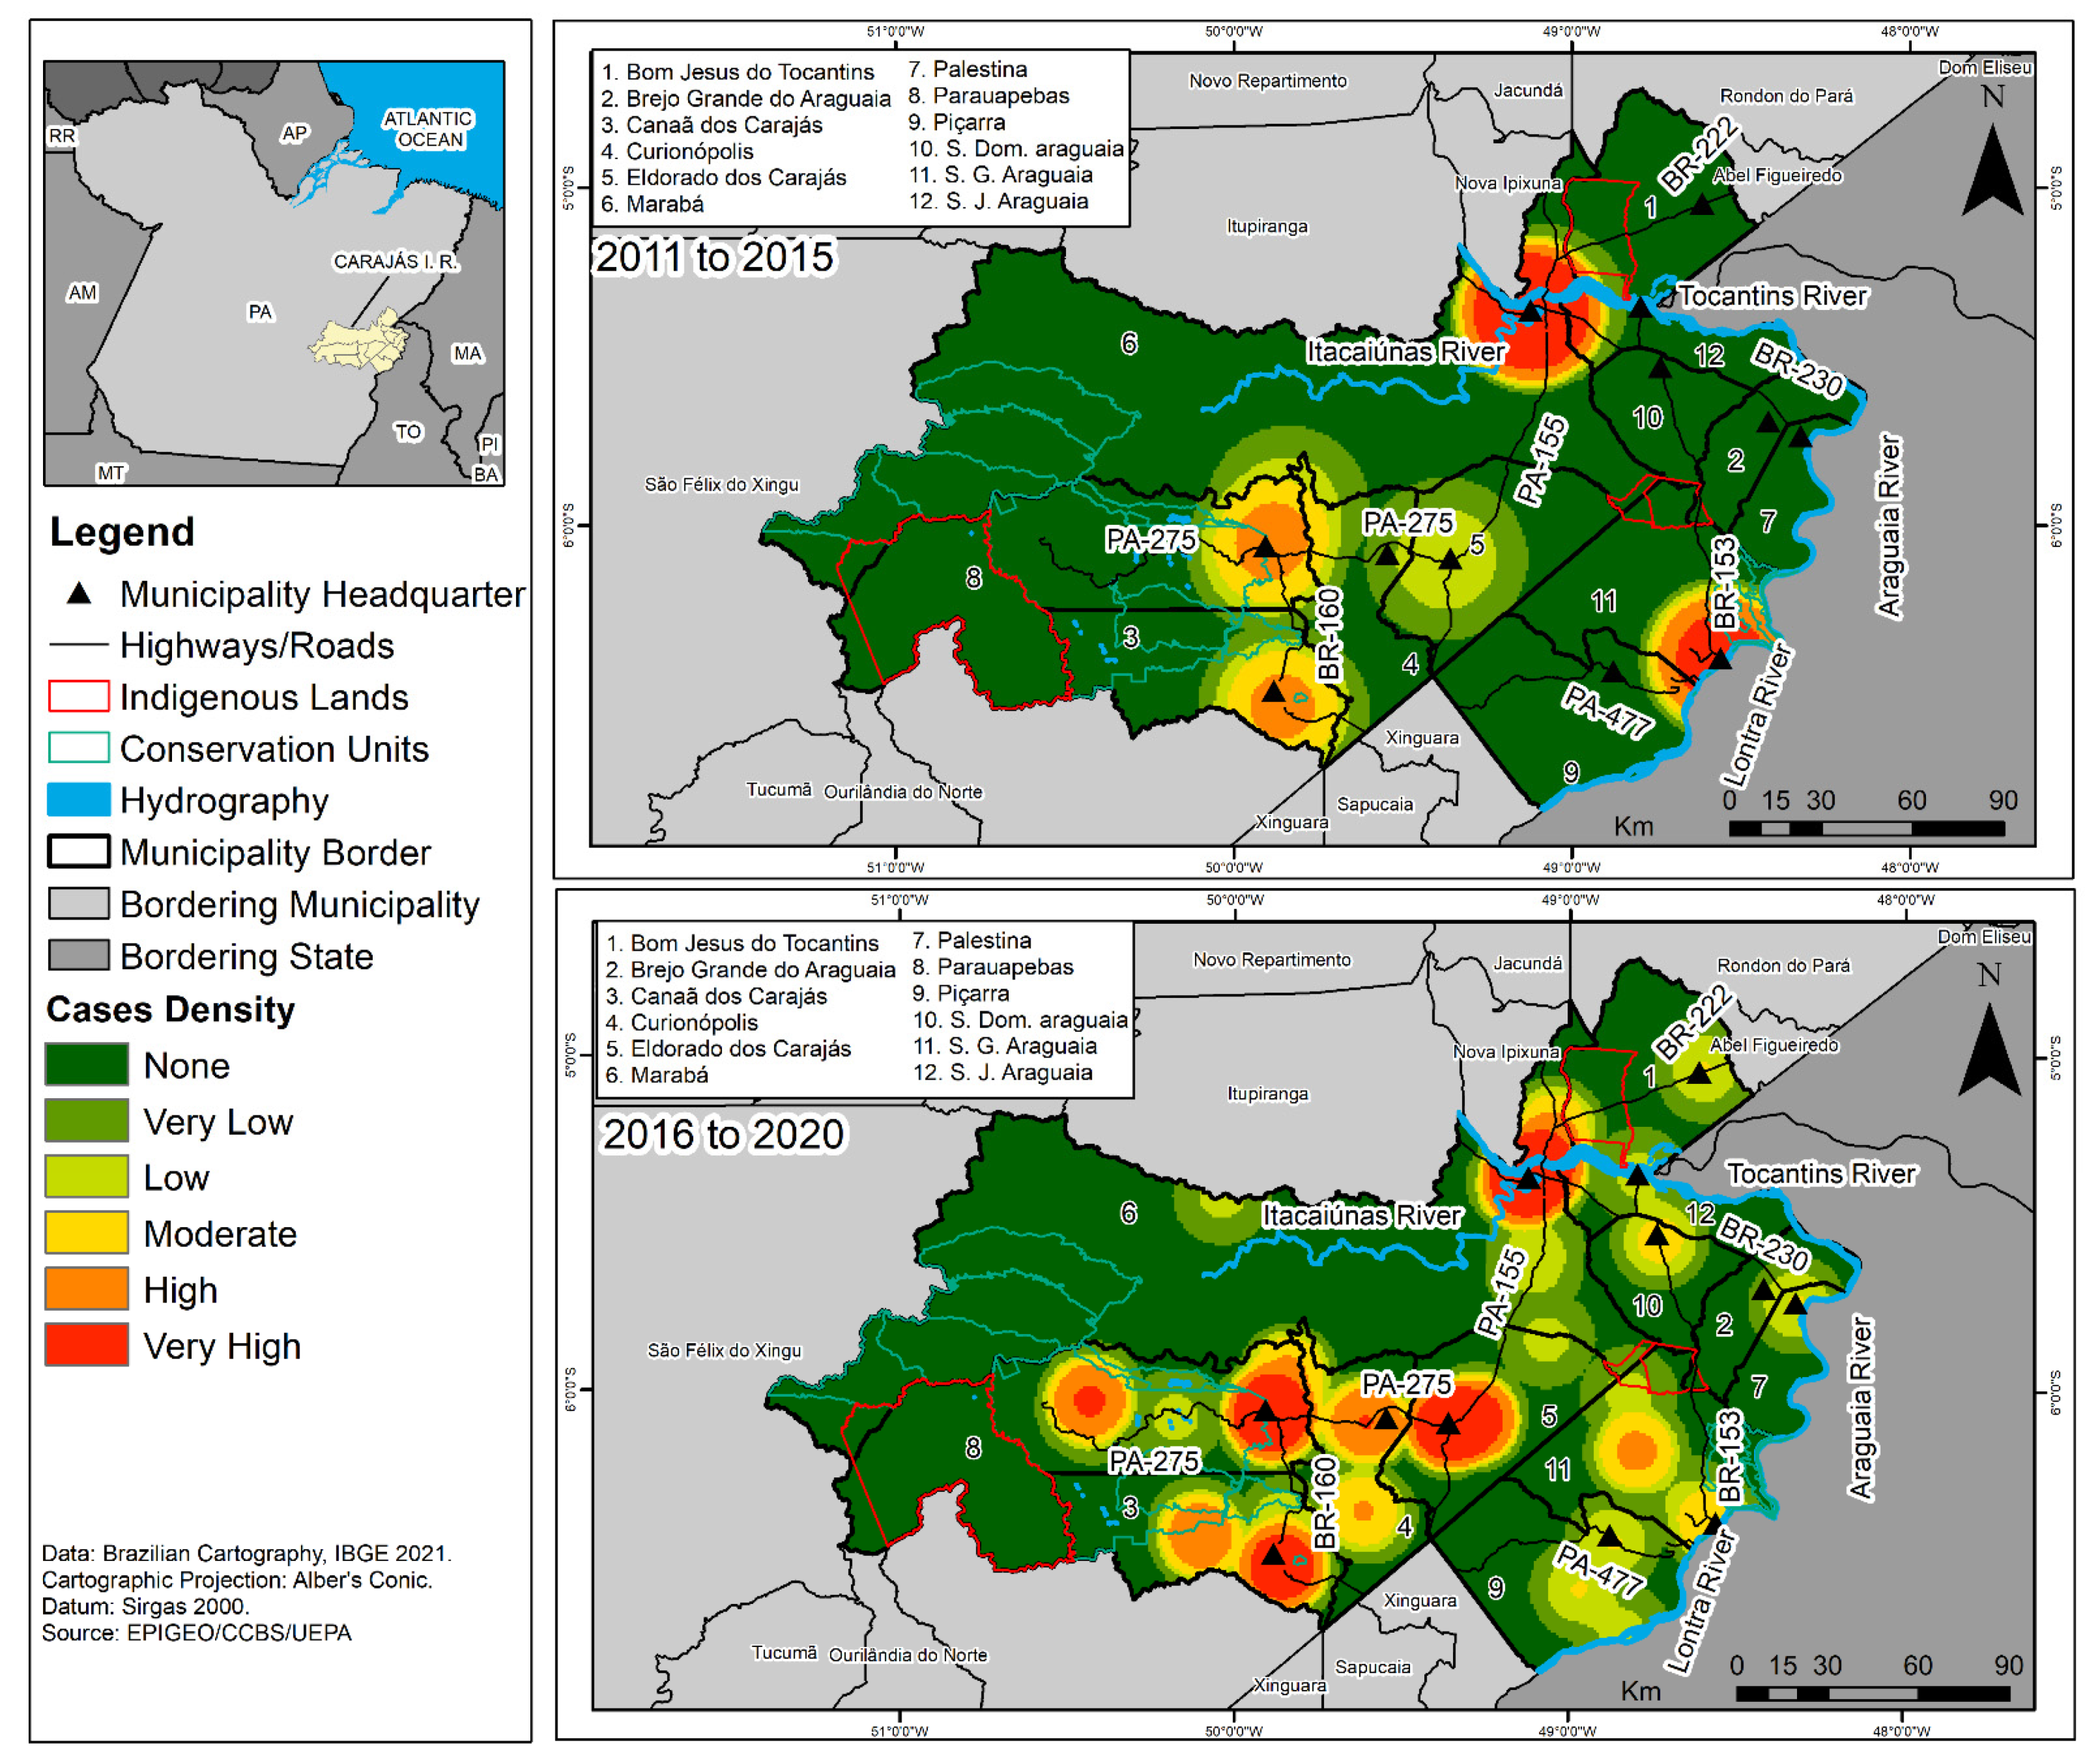
Task: Click the Bordering State gray swatch
Action: pyautogui.click(x=79, y=955)
